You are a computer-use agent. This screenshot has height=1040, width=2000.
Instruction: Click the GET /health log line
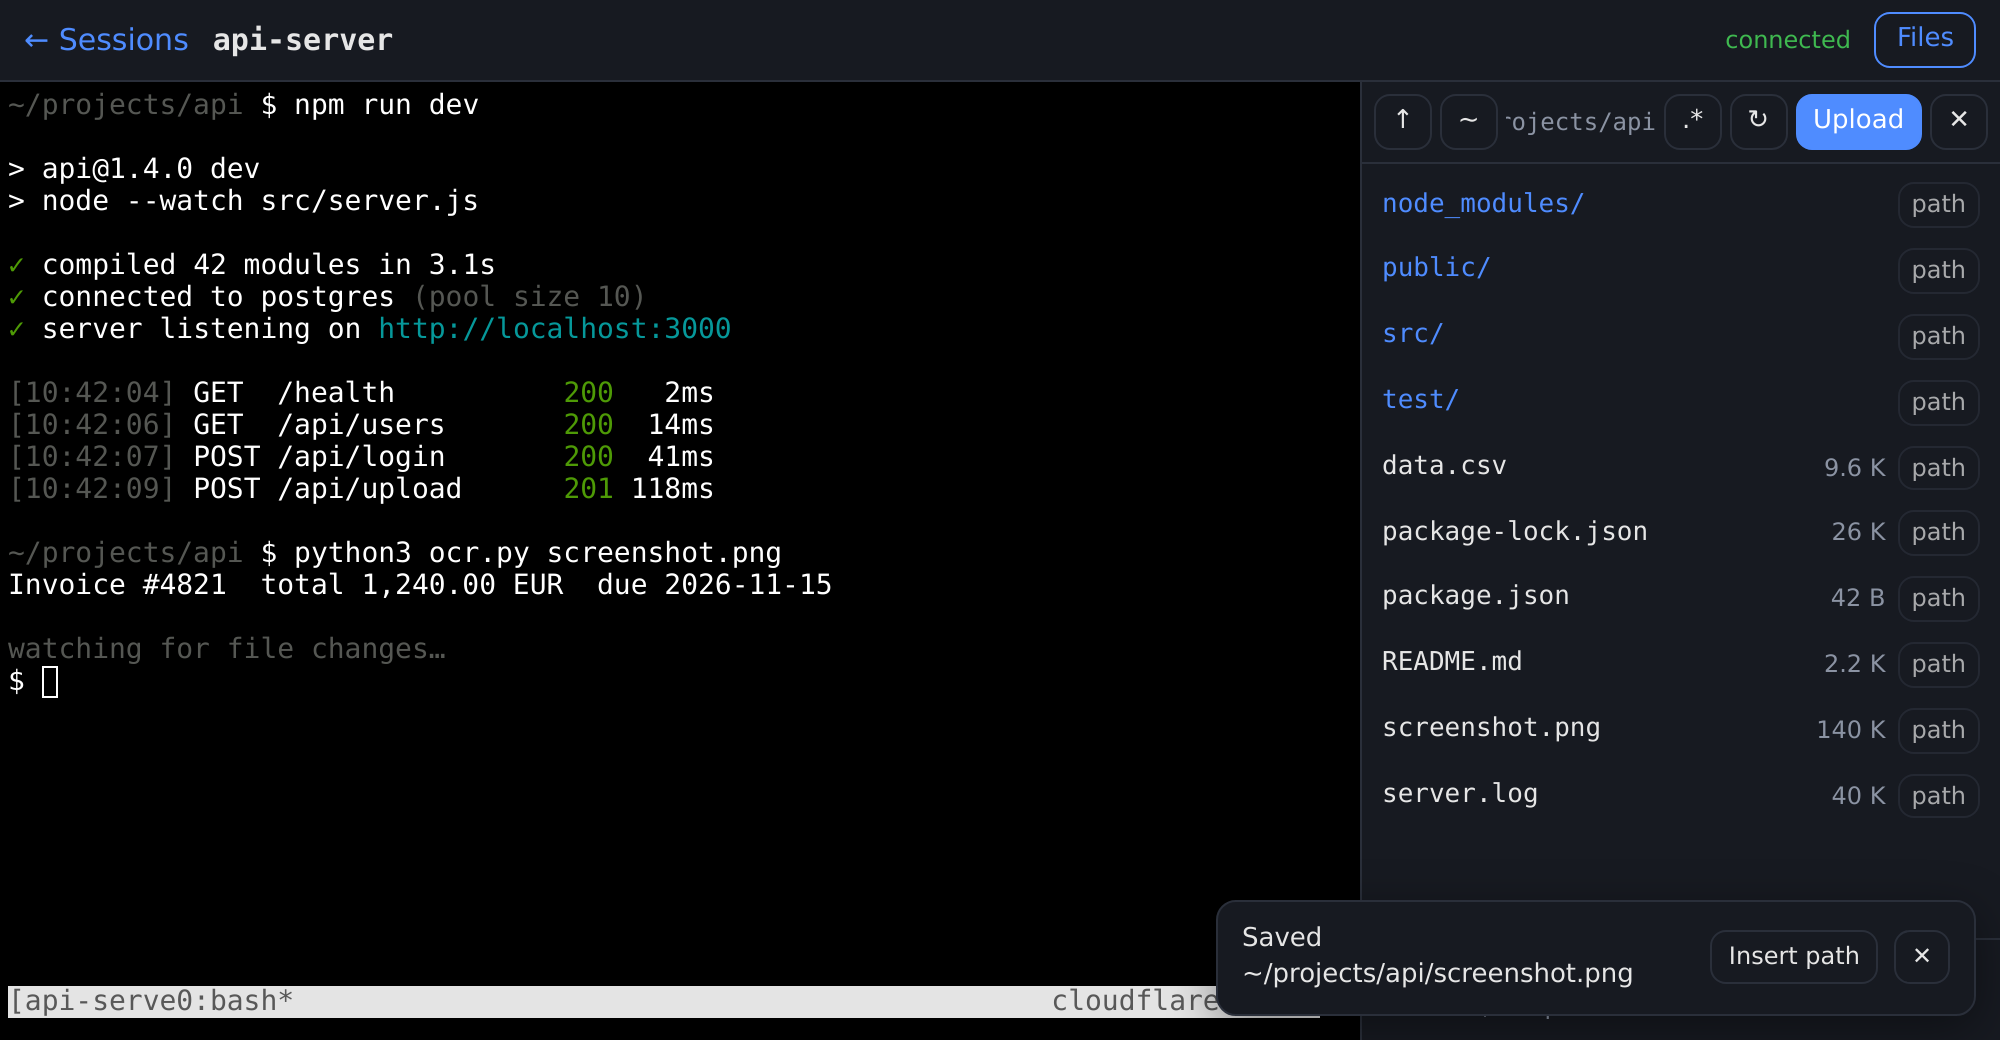pos(361,393)
